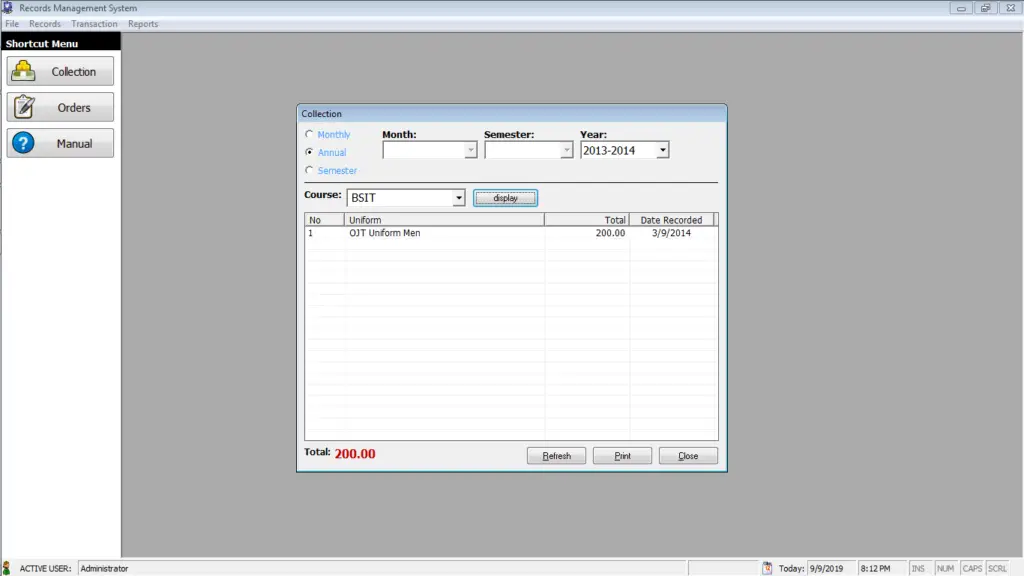Enable the Semester option
Image resolution: width=1024 pixels, height=576 pixels.
pos(310,170)
